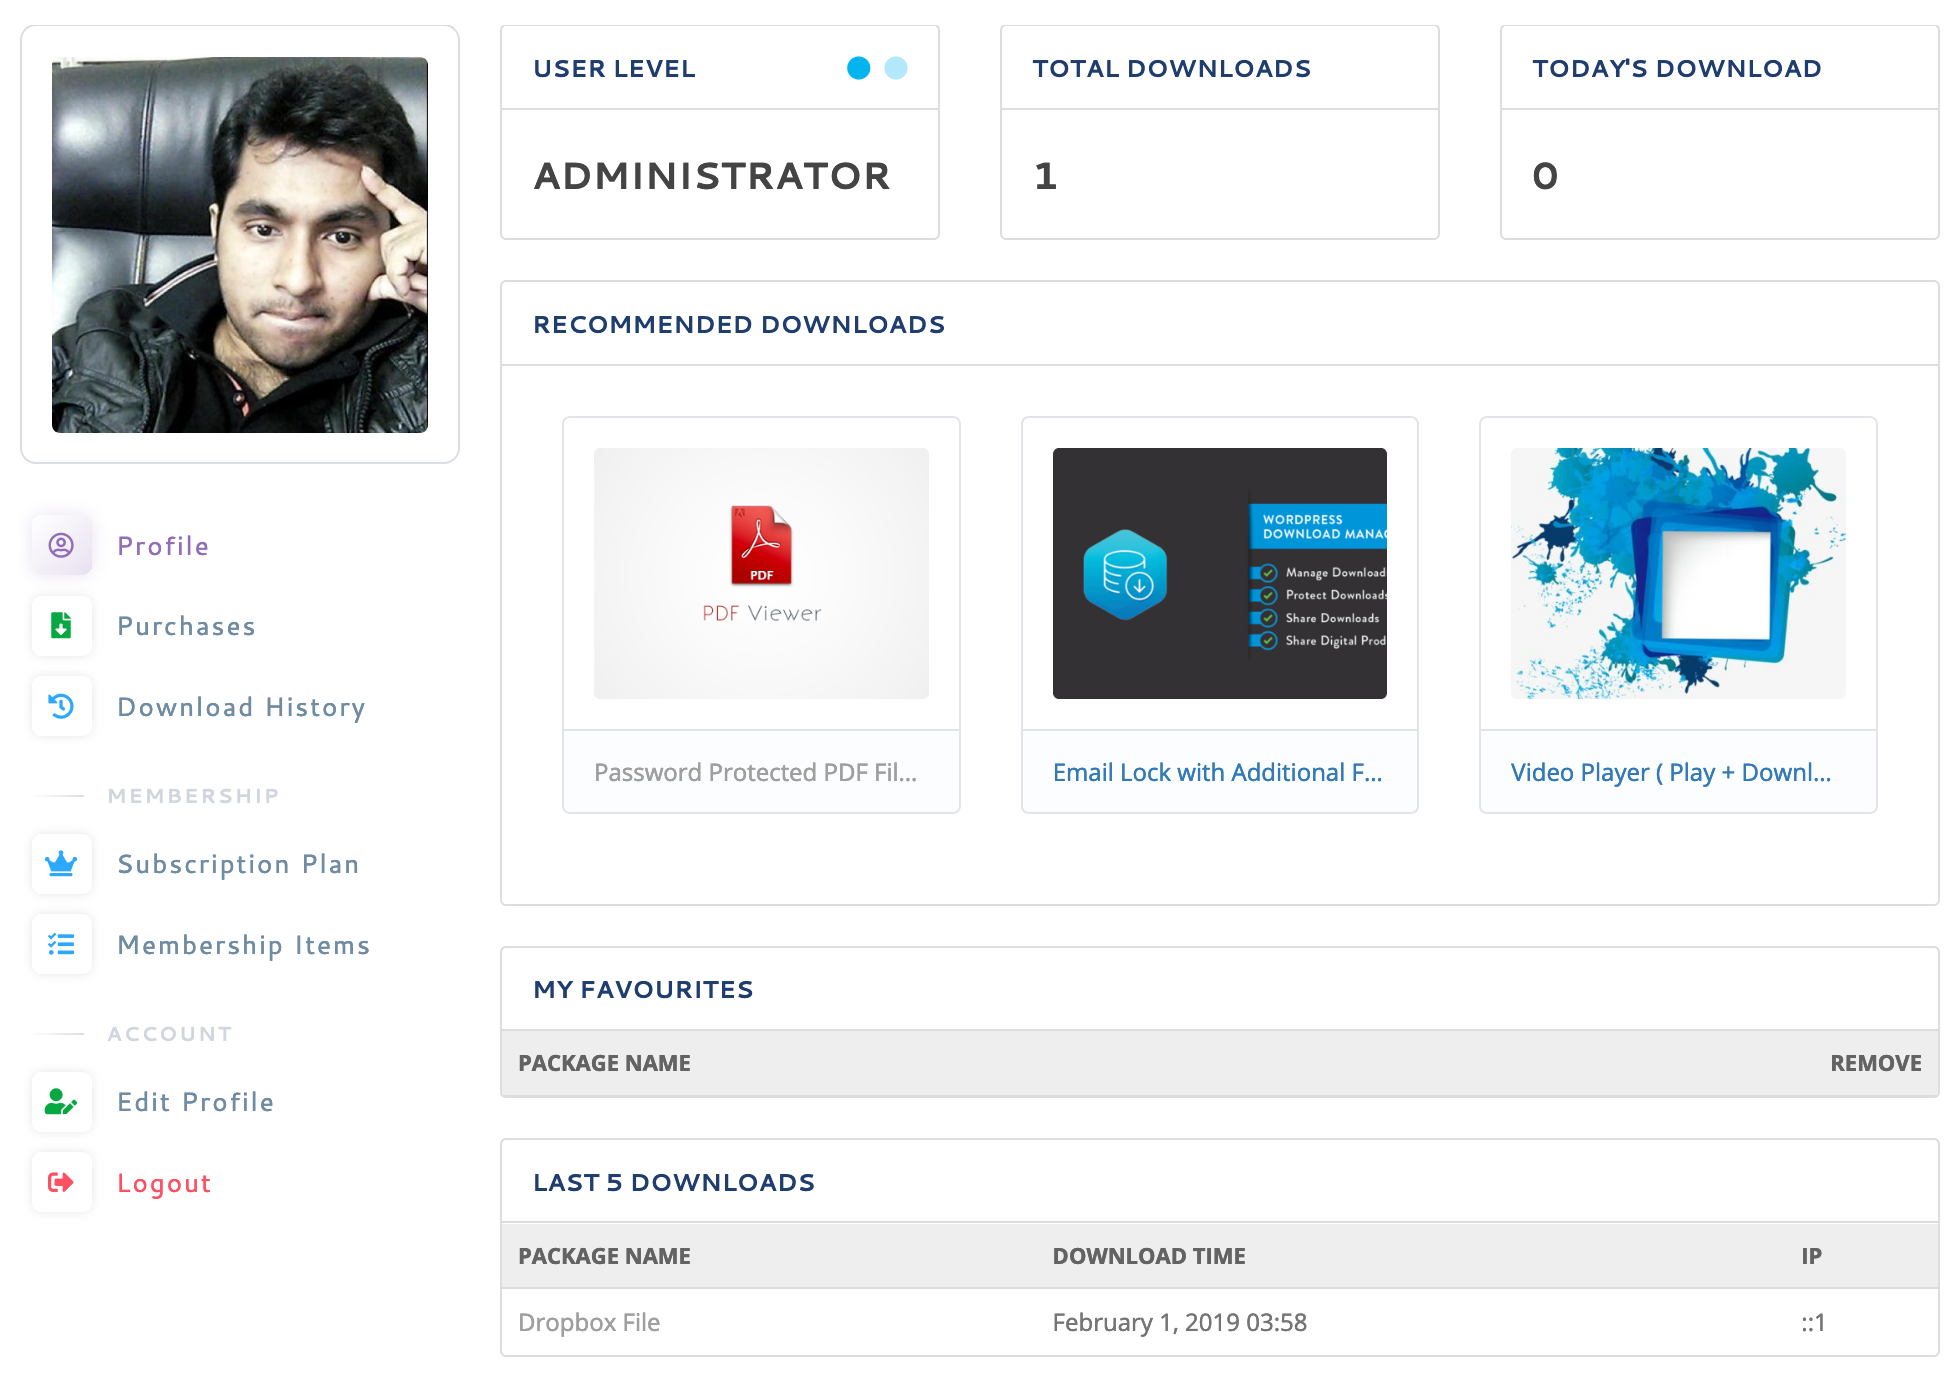The width and height of the screenshot is (1960, 1377).
Task: Click the PDF Viewer document icon
Action: pyautogui.click(x=760, y=547)
